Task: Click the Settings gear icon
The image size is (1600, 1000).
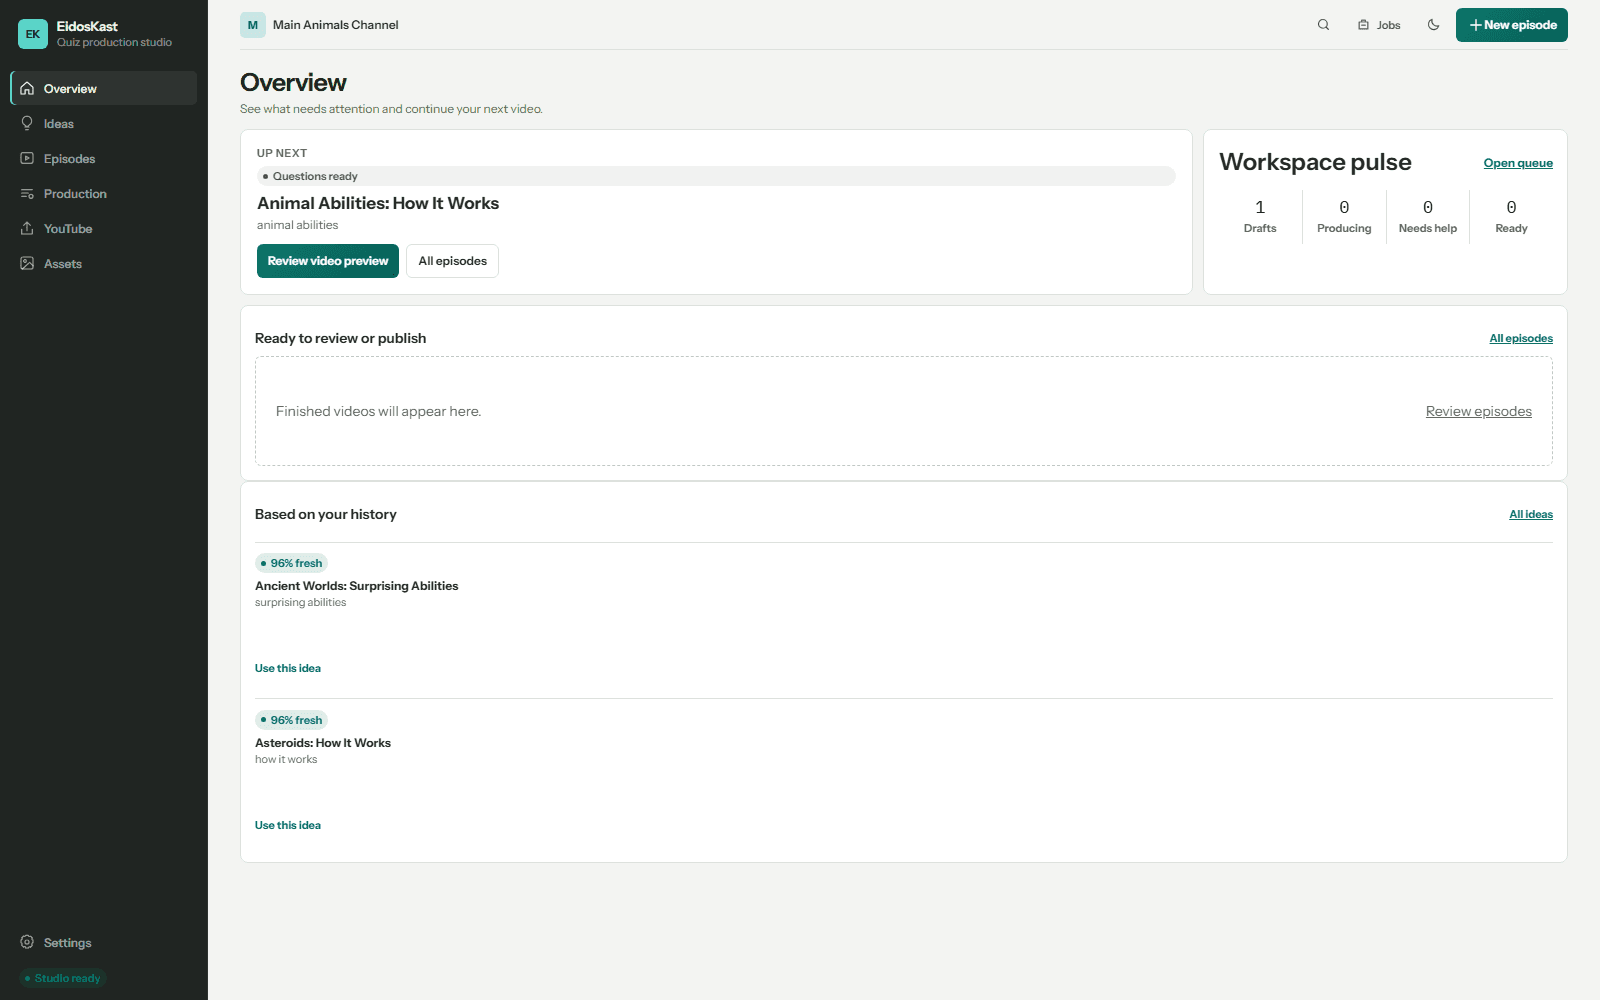Action: [x=27, y=942]
